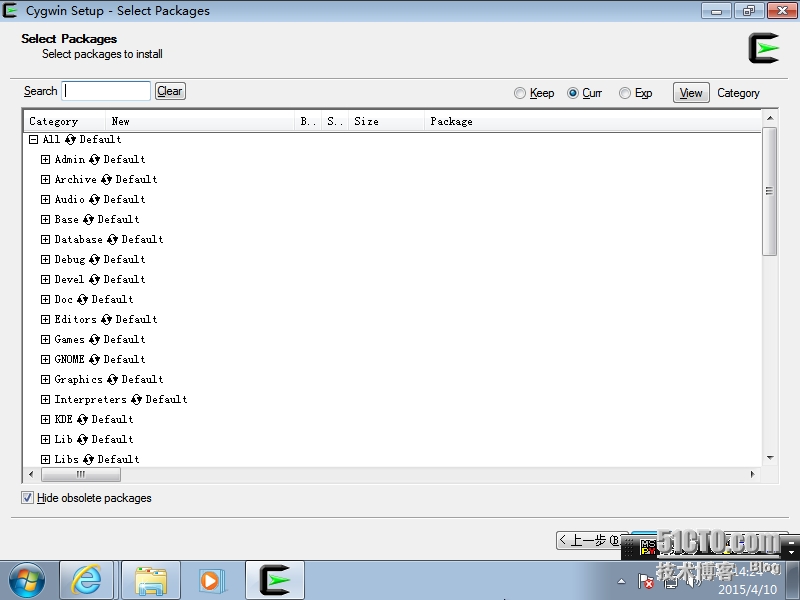Image resolution: width=800 pixels, height=600 pixels.
Task: Click the Clear search button
Action: (x=170, y=91)
